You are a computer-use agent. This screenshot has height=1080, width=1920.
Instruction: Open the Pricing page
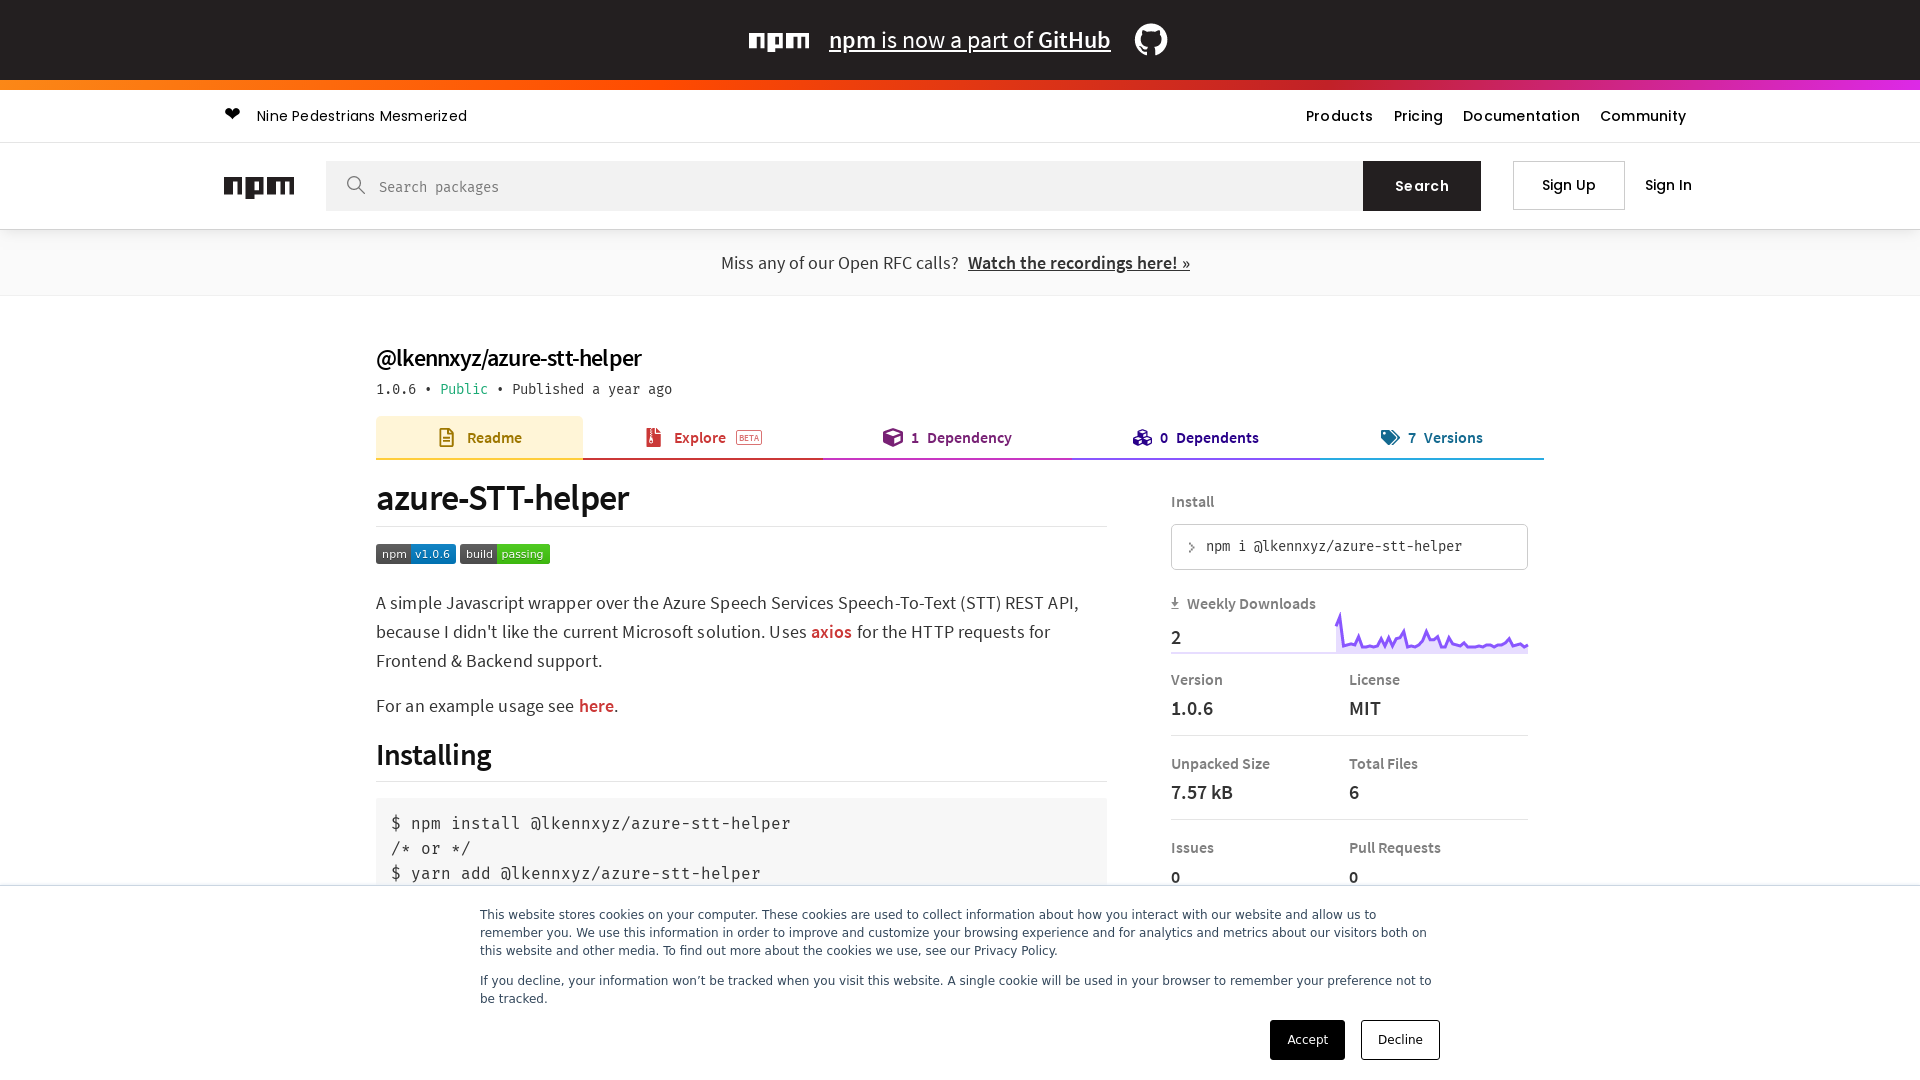(x=1418, y=116)
